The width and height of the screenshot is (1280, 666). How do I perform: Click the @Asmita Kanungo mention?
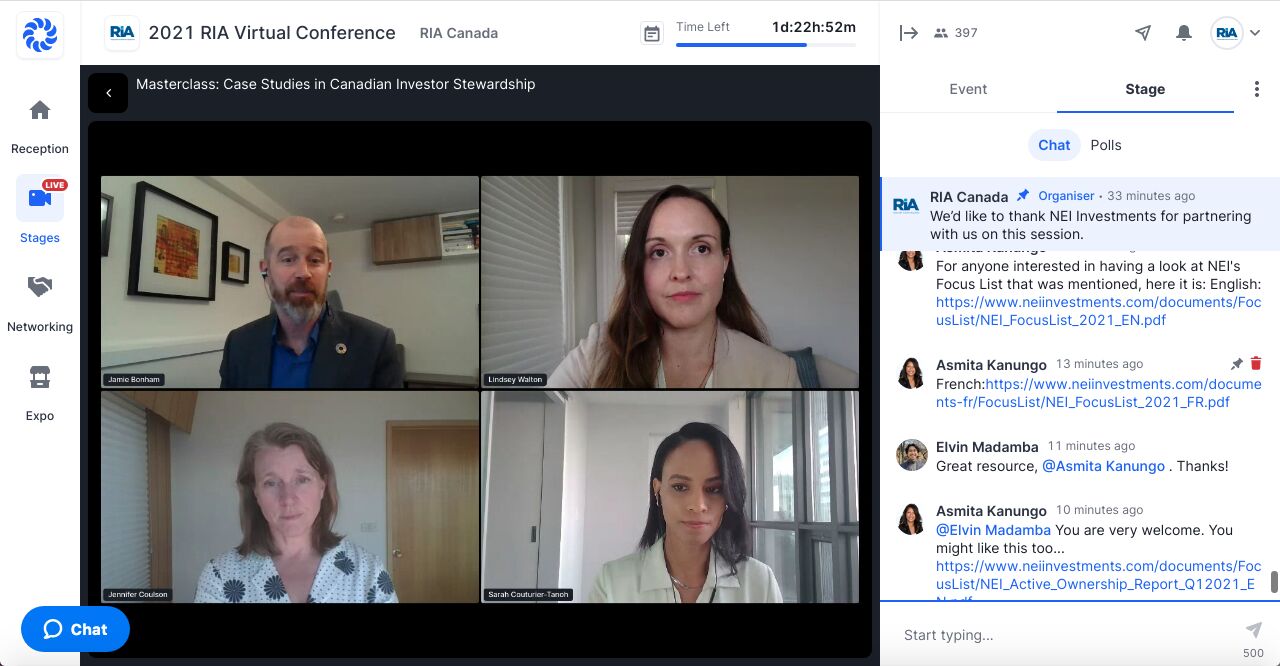(x=1103, y=466)
